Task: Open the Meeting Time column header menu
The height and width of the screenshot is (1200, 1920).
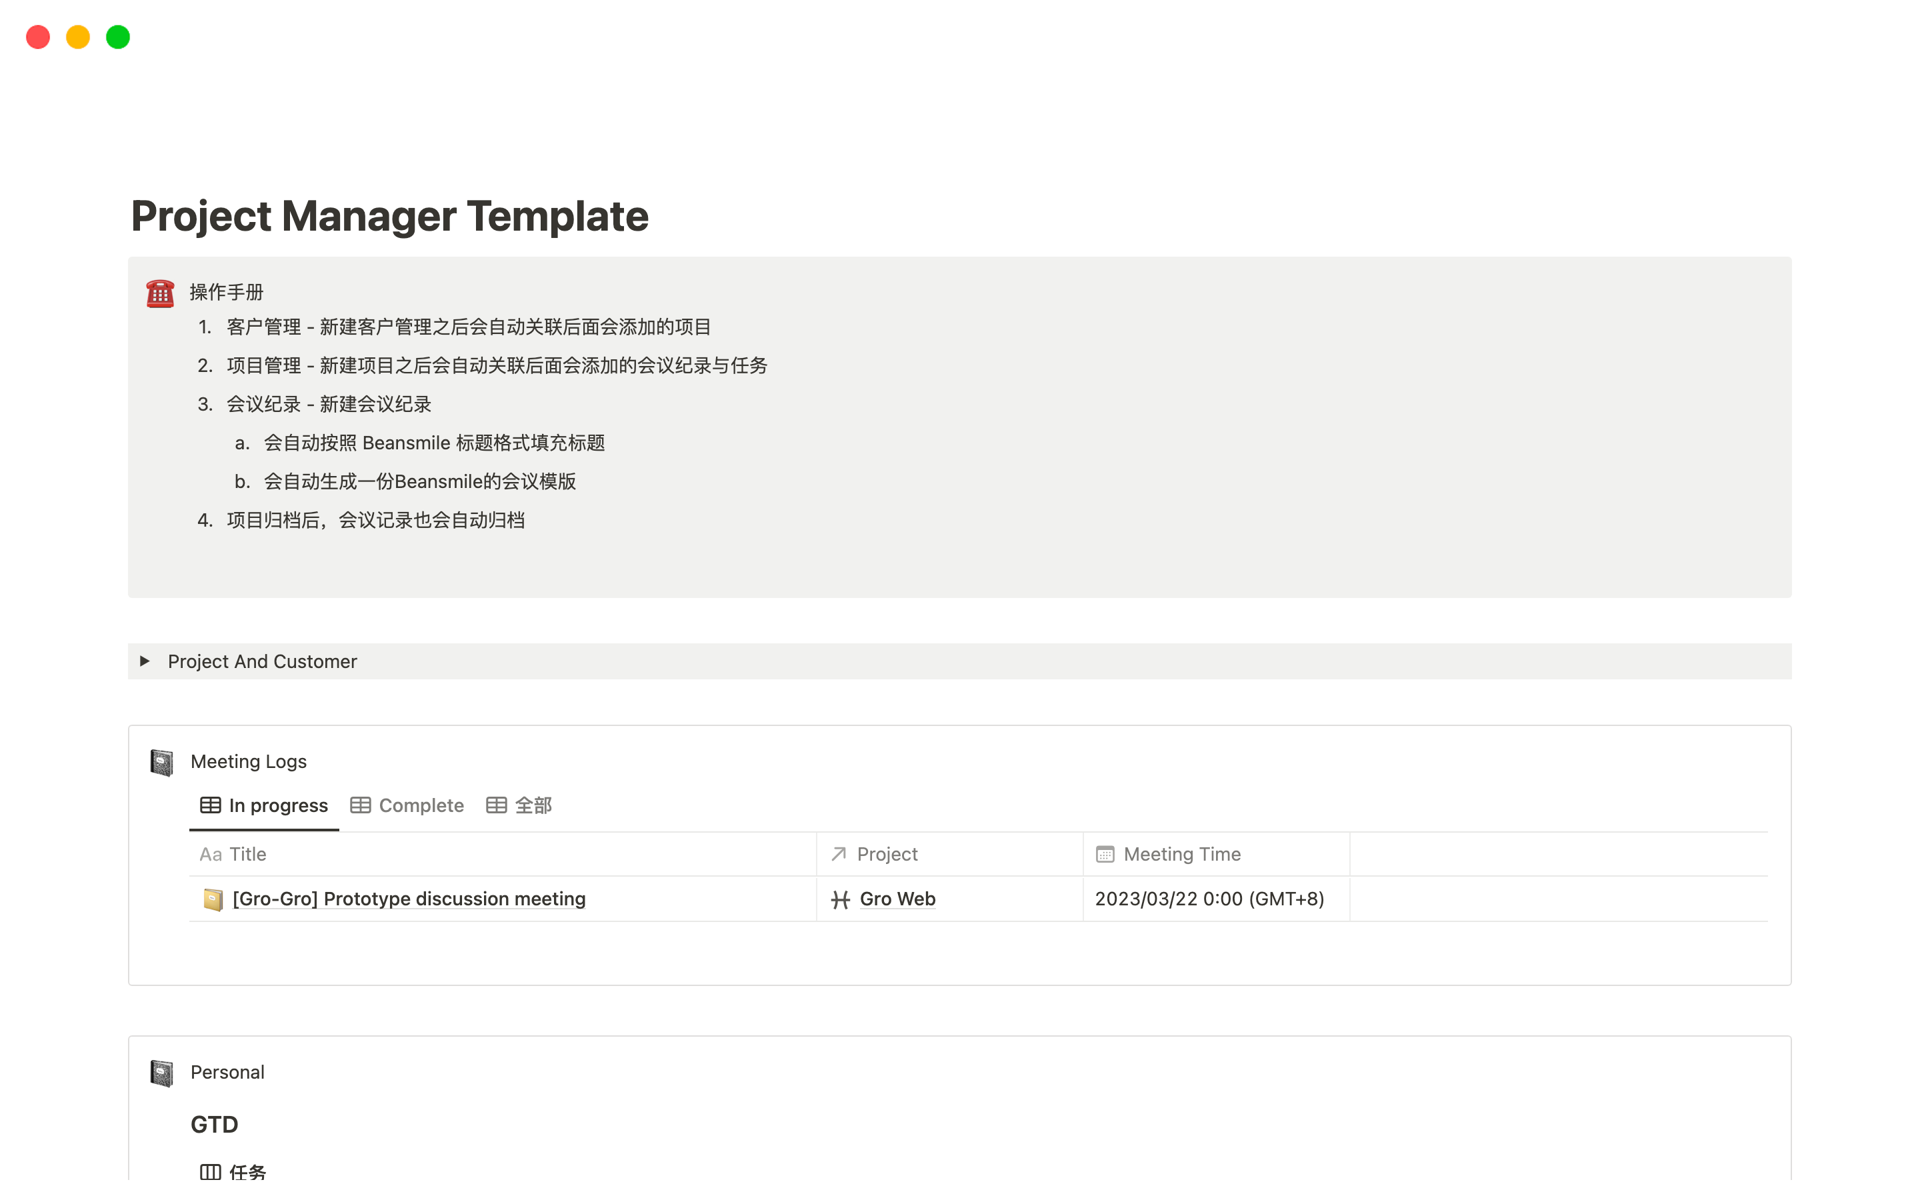Action: click(1181, 854)
